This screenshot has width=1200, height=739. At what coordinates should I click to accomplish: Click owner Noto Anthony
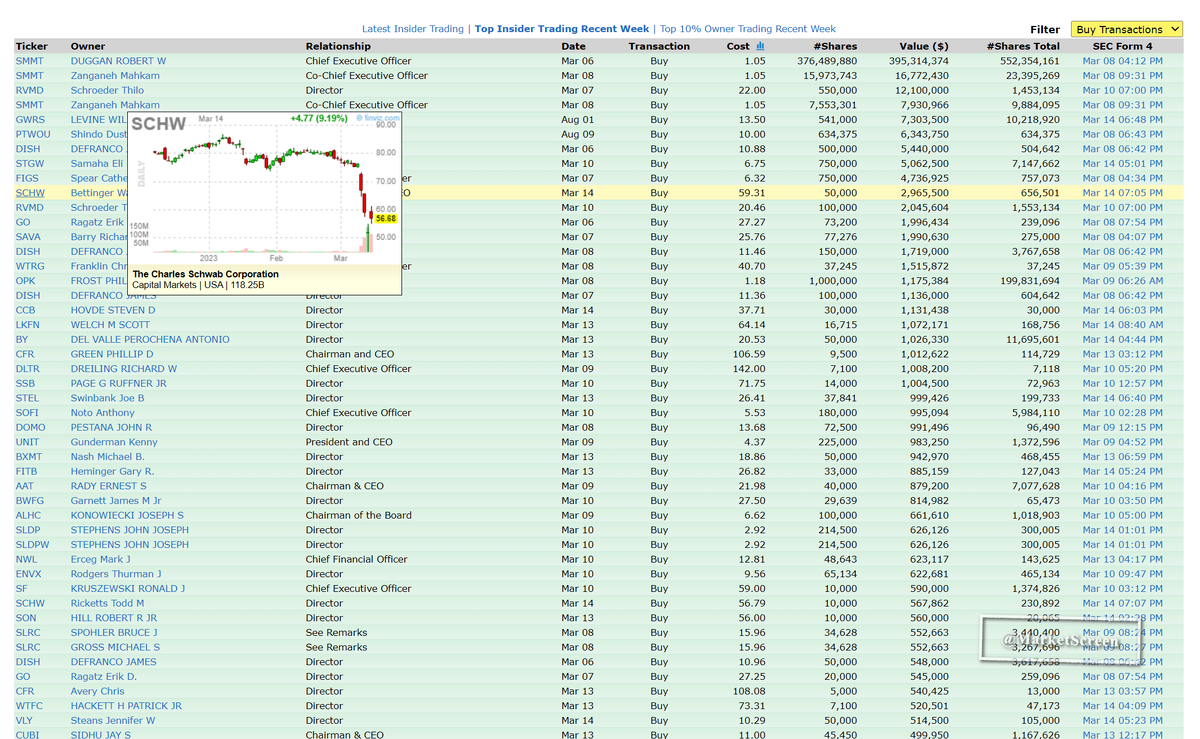[x=102, y=413]
